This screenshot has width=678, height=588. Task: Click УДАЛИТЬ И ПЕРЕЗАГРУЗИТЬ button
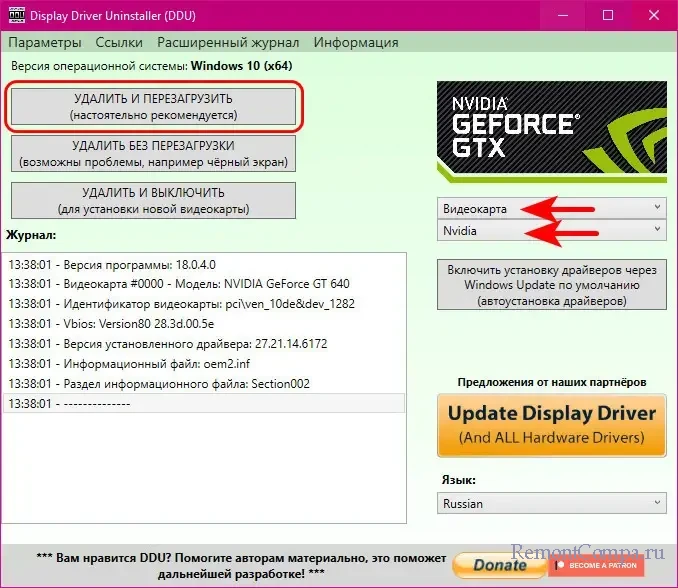coord(154,107)
